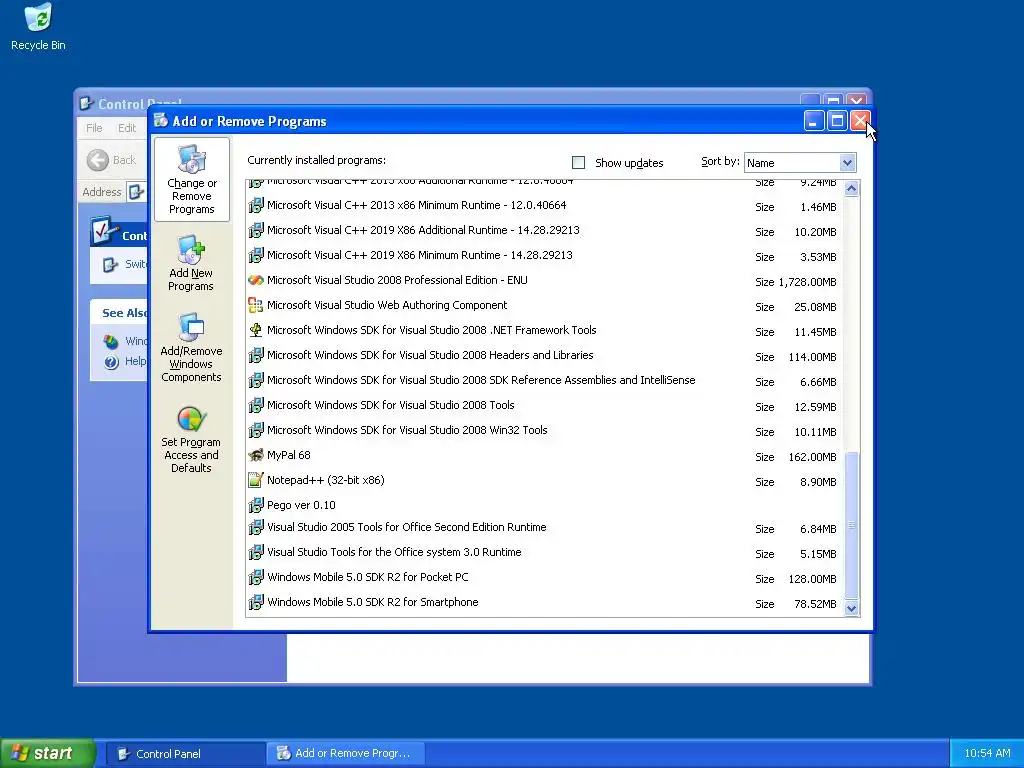Image resolution: width=1024 pixels, height=768 pixels.
Task: Select the MyPal 68 entry text
Action: tap(289, 455)
